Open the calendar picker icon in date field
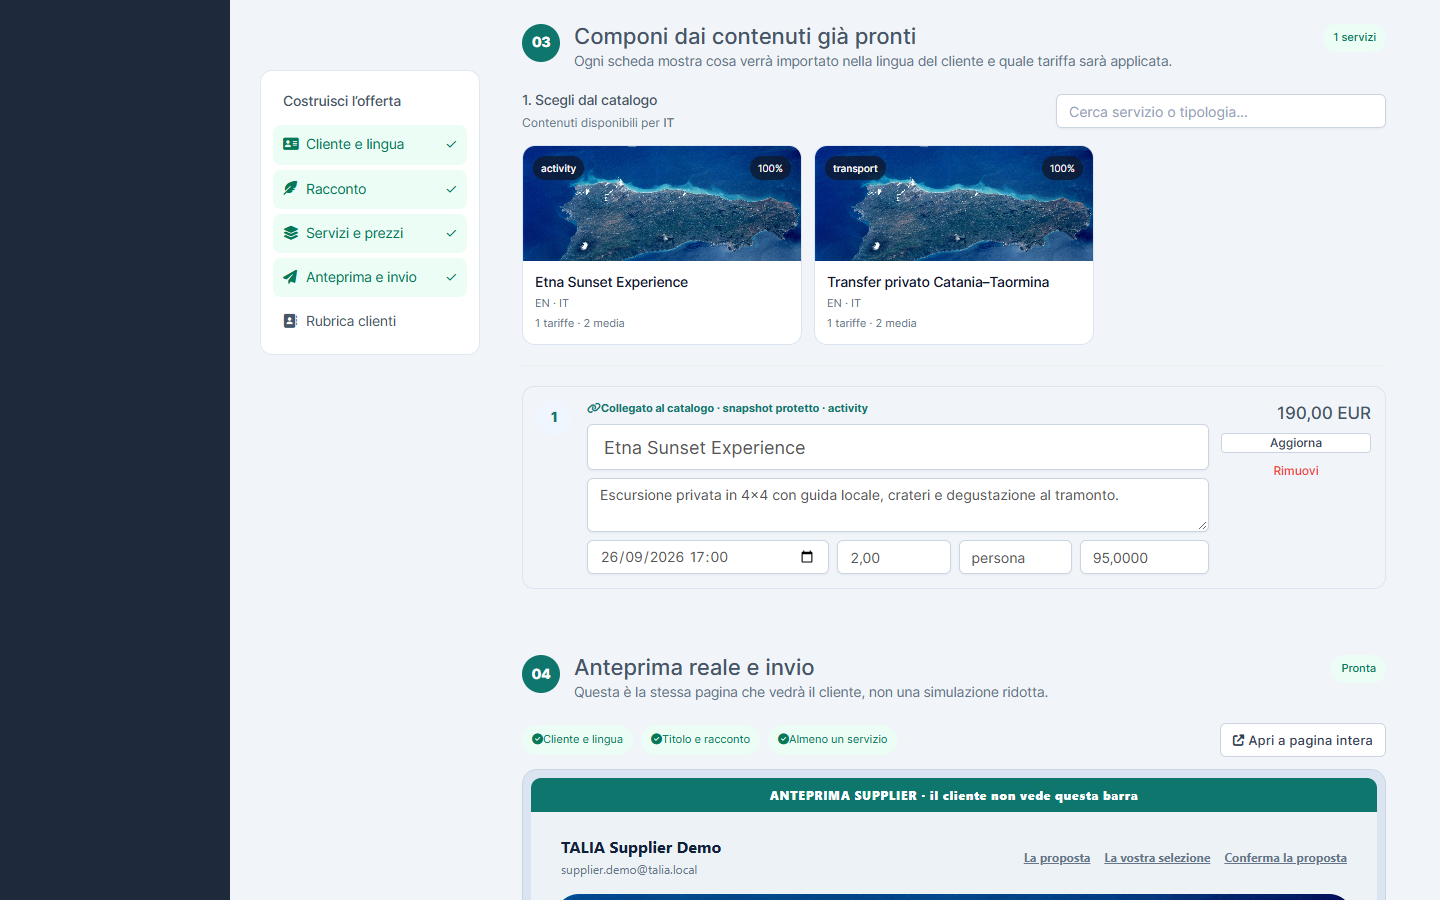The image size is (1440, 900). 807,557
